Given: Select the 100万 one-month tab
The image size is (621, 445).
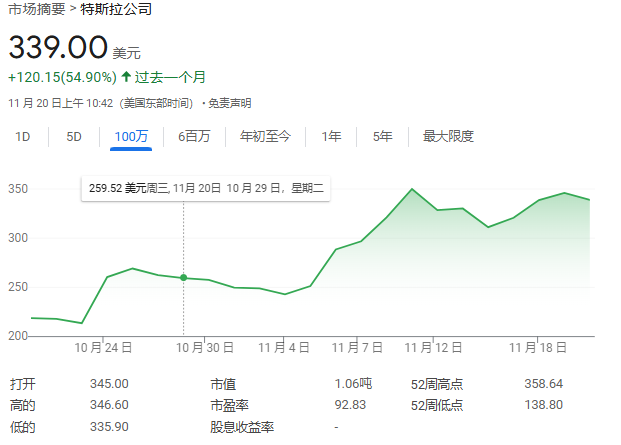Looking at the screenshot, I should pyautogui.click(x=131, y=137).
